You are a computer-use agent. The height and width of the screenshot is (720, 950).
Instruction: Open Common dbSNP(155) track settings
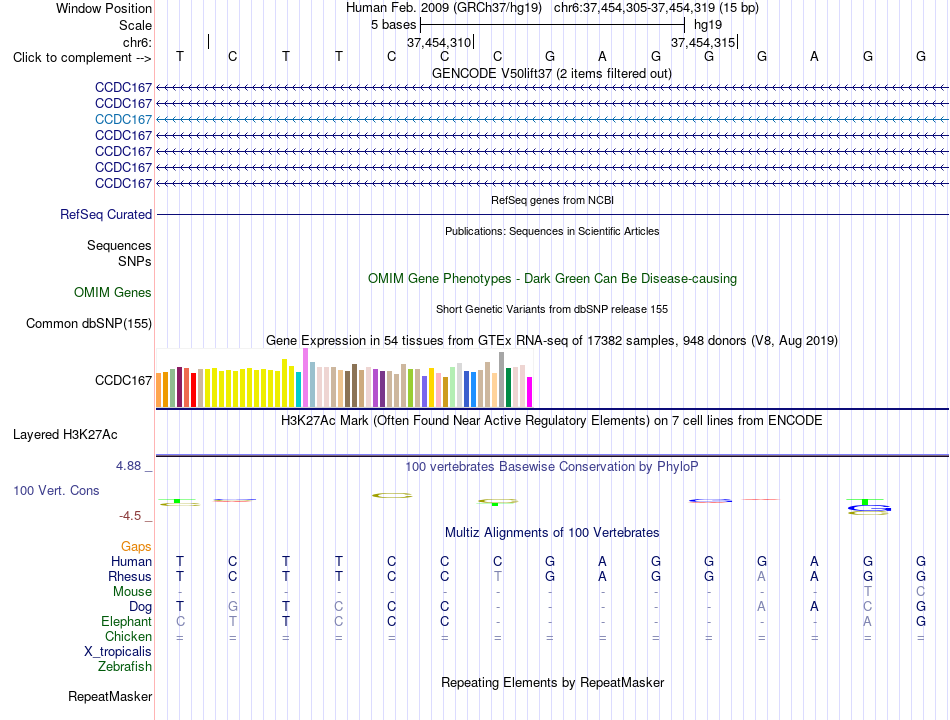tap(89, 324)
